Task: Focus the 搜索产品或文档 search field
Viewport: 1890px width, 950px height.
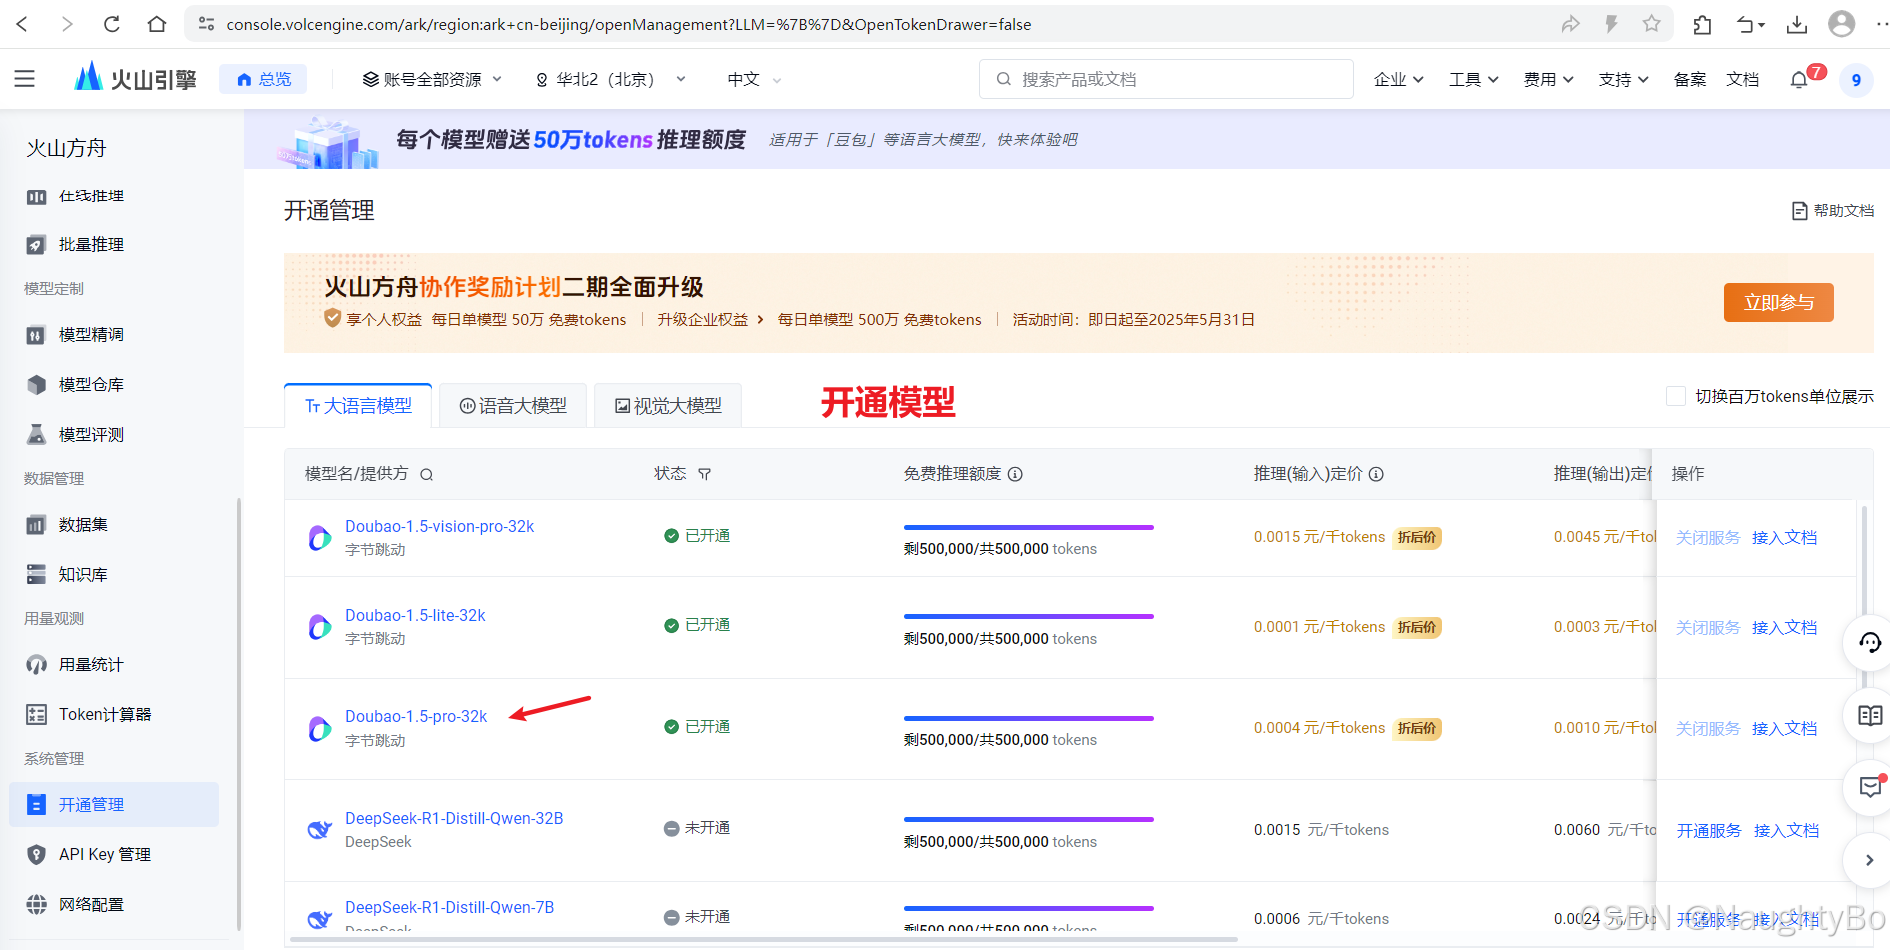Action: tap(1166, 79)
